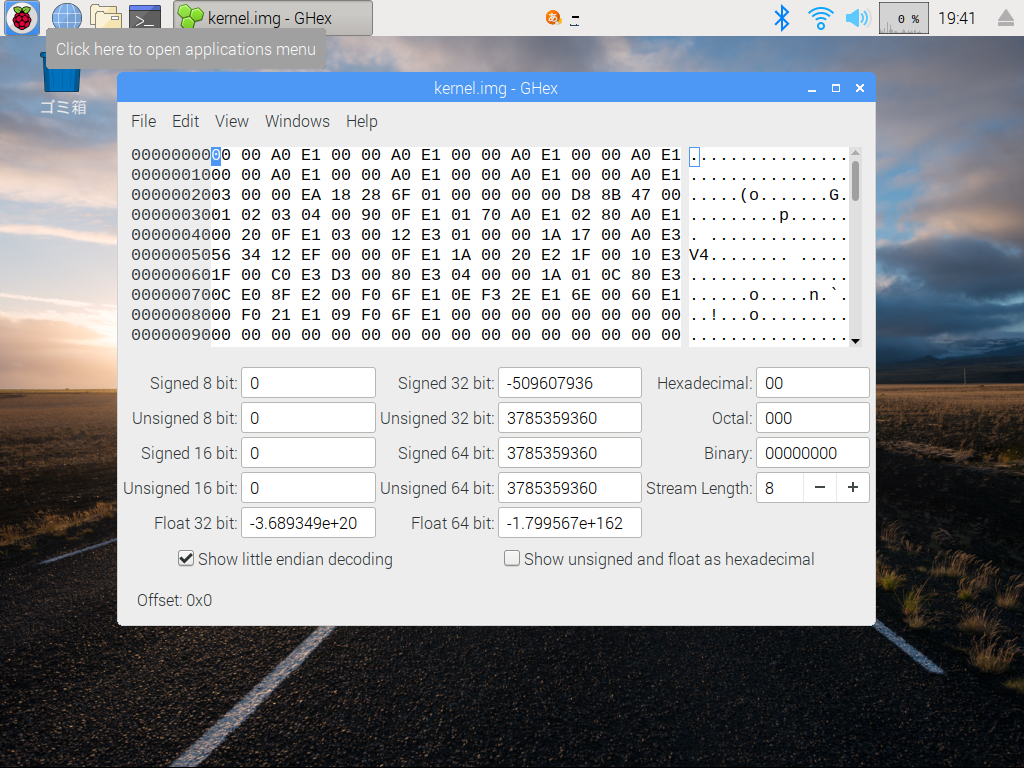Open the Raspberry Pi applications menu
This screenshot has height=768, width=1024.
21,18
